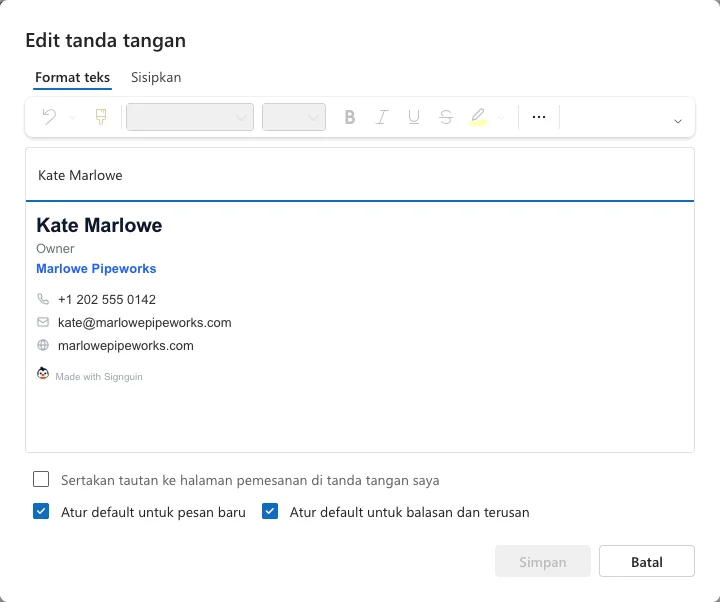The height and width of the screenshot is (602, 720).
Task: Apply the text highlight pen
Action: click(x=478, y=117)
